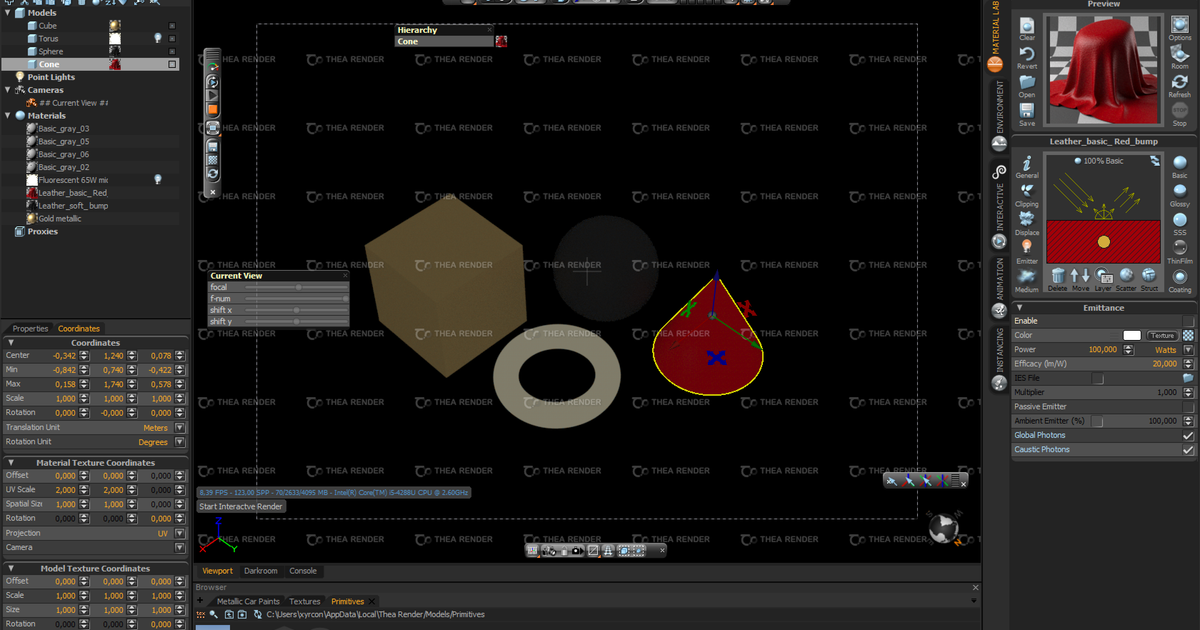Select the Leather_basic_ Red material
The width and height of the screenshot is (1200, 630).
pyautogui.click(x=72, y=193)
